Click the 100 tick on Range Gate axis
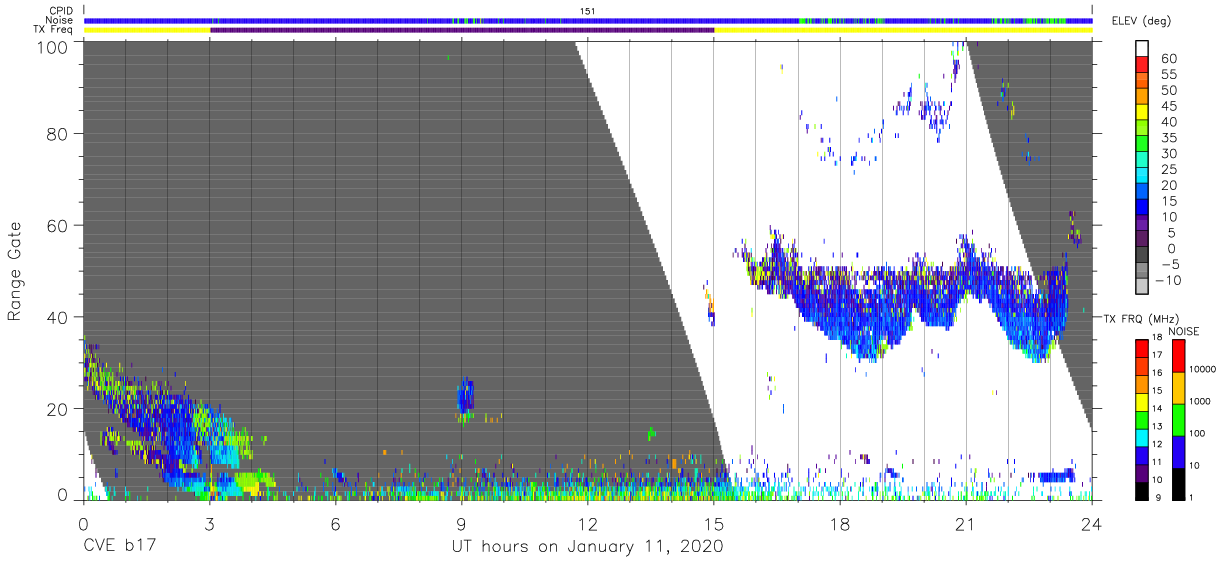 tap(54, 46)
